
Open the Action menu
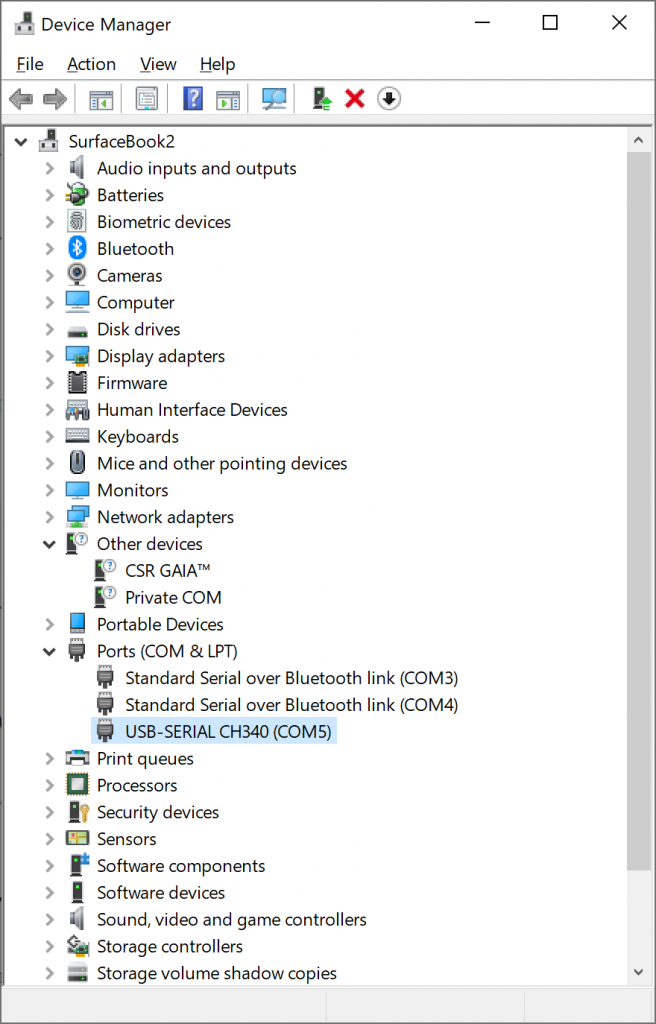point(91,64)
